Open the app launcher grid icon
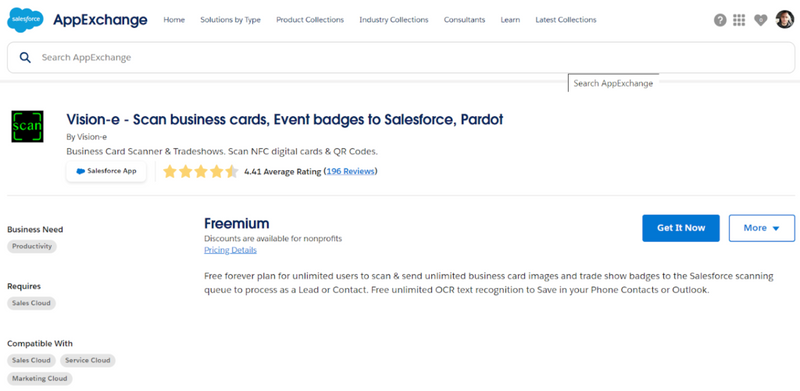Image resolution: width=800 pixels, height=391 pixels. [739, 20]
